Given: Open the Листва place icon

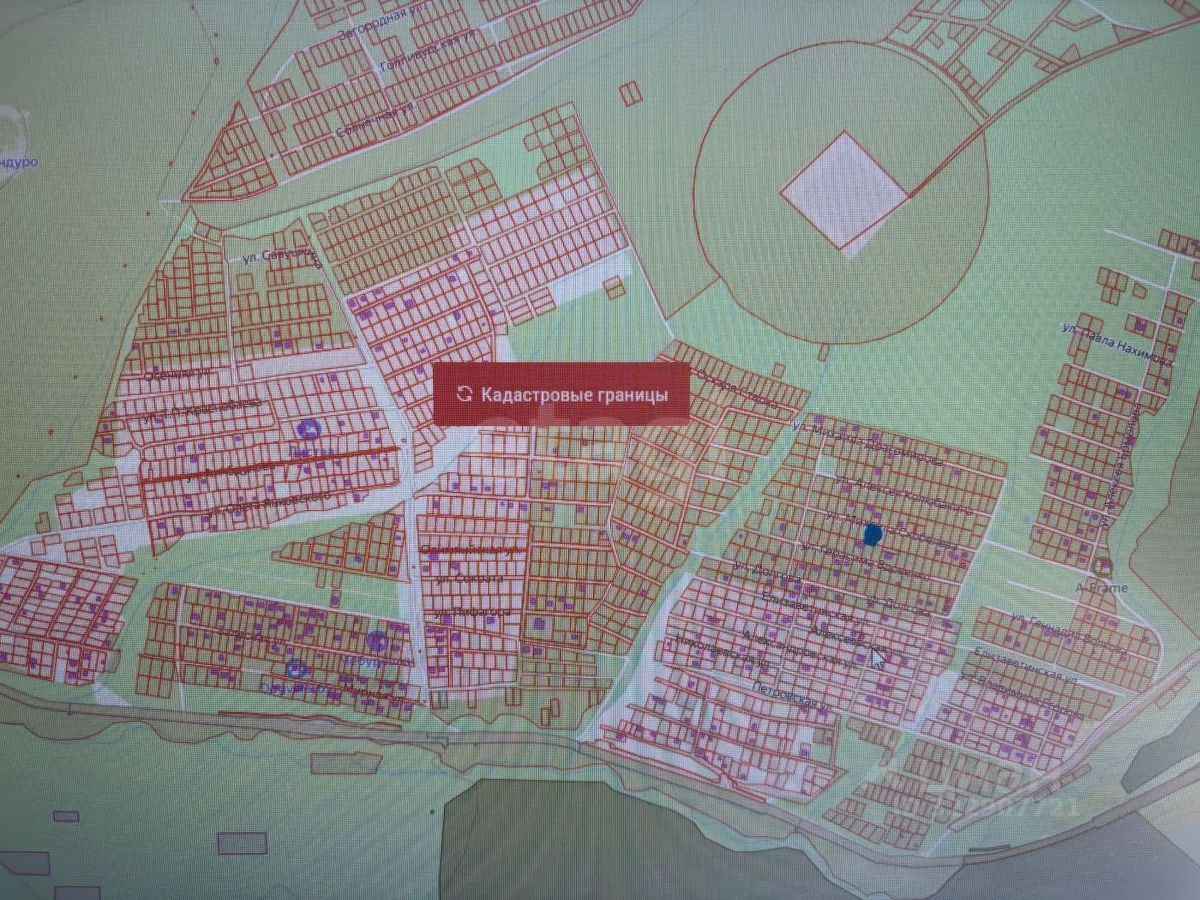Looking at the screenshot, I should point(310,430).
